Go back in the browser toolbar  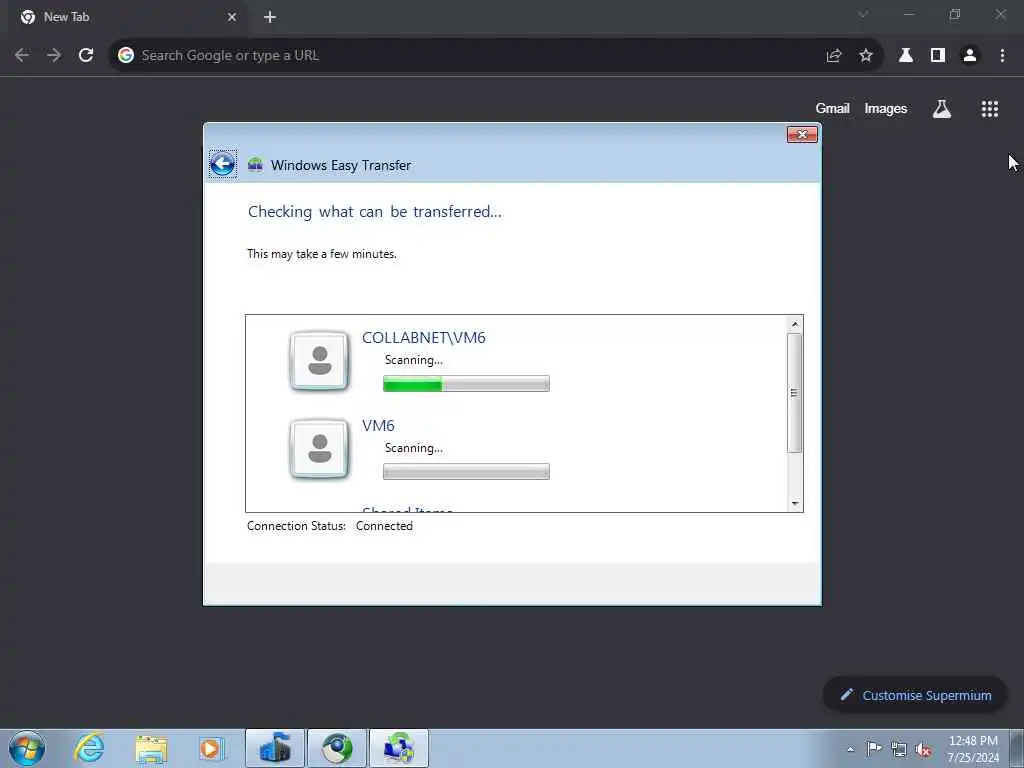22,56
